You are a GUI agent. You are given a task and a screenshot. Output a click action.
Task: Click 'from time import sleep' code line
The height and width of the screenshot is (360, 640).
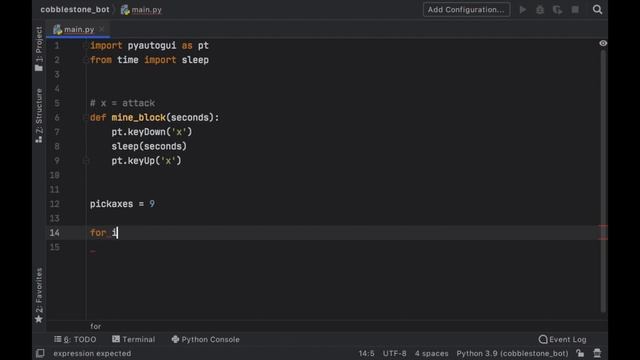[149, 60]
